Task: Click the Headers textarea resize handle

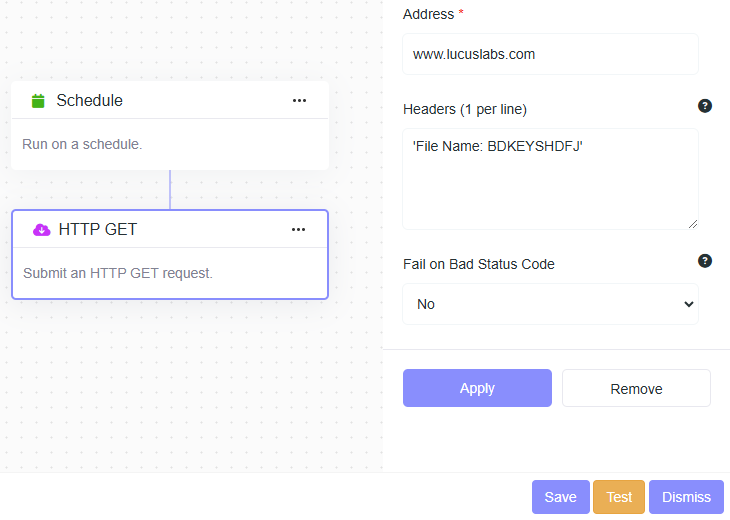Action: tap(693, 223)
